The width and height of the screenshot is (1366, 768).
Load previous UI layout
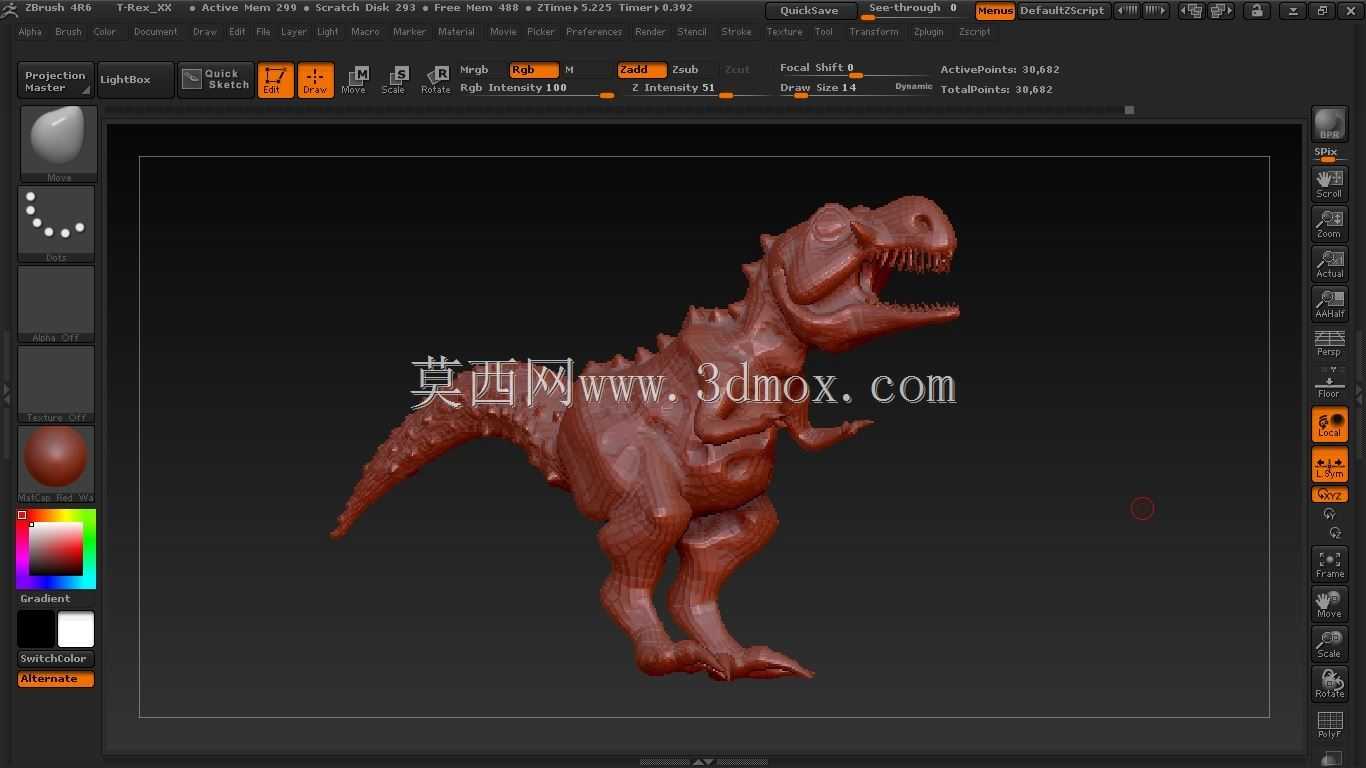pyautogui.click(x=1191, y=11)
